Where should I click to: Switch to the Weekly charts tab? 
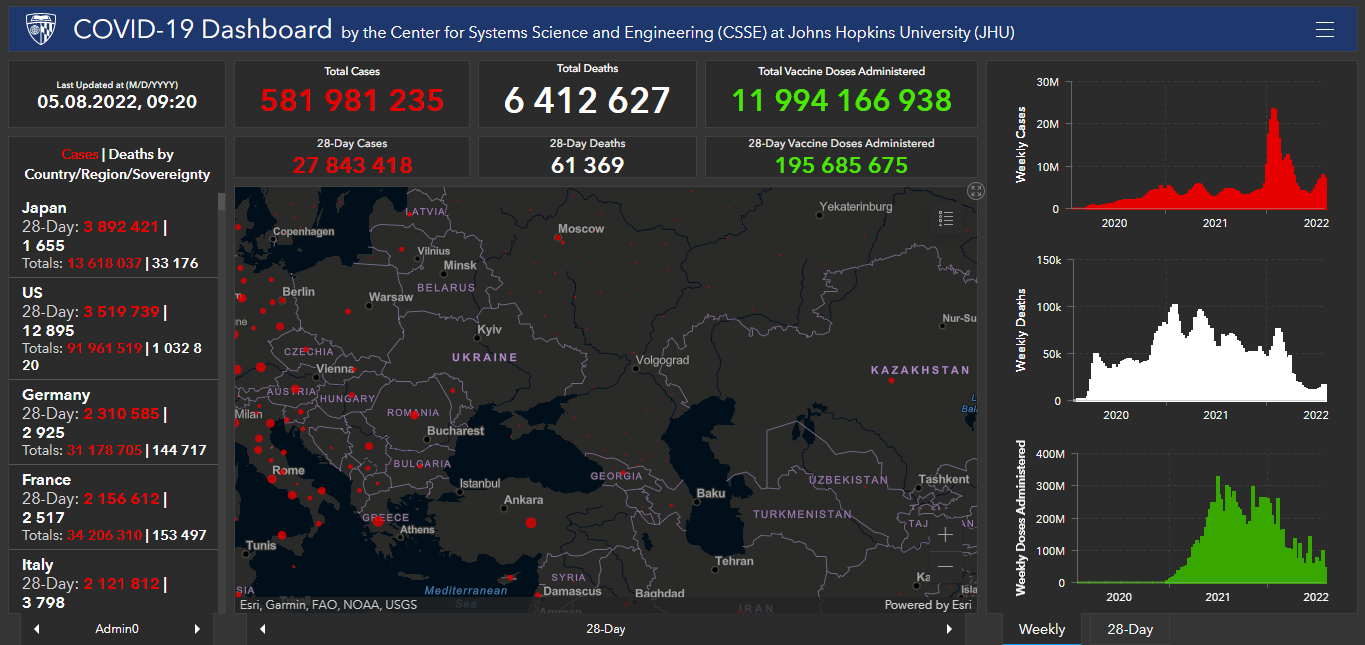click(x=1041, y=629)
